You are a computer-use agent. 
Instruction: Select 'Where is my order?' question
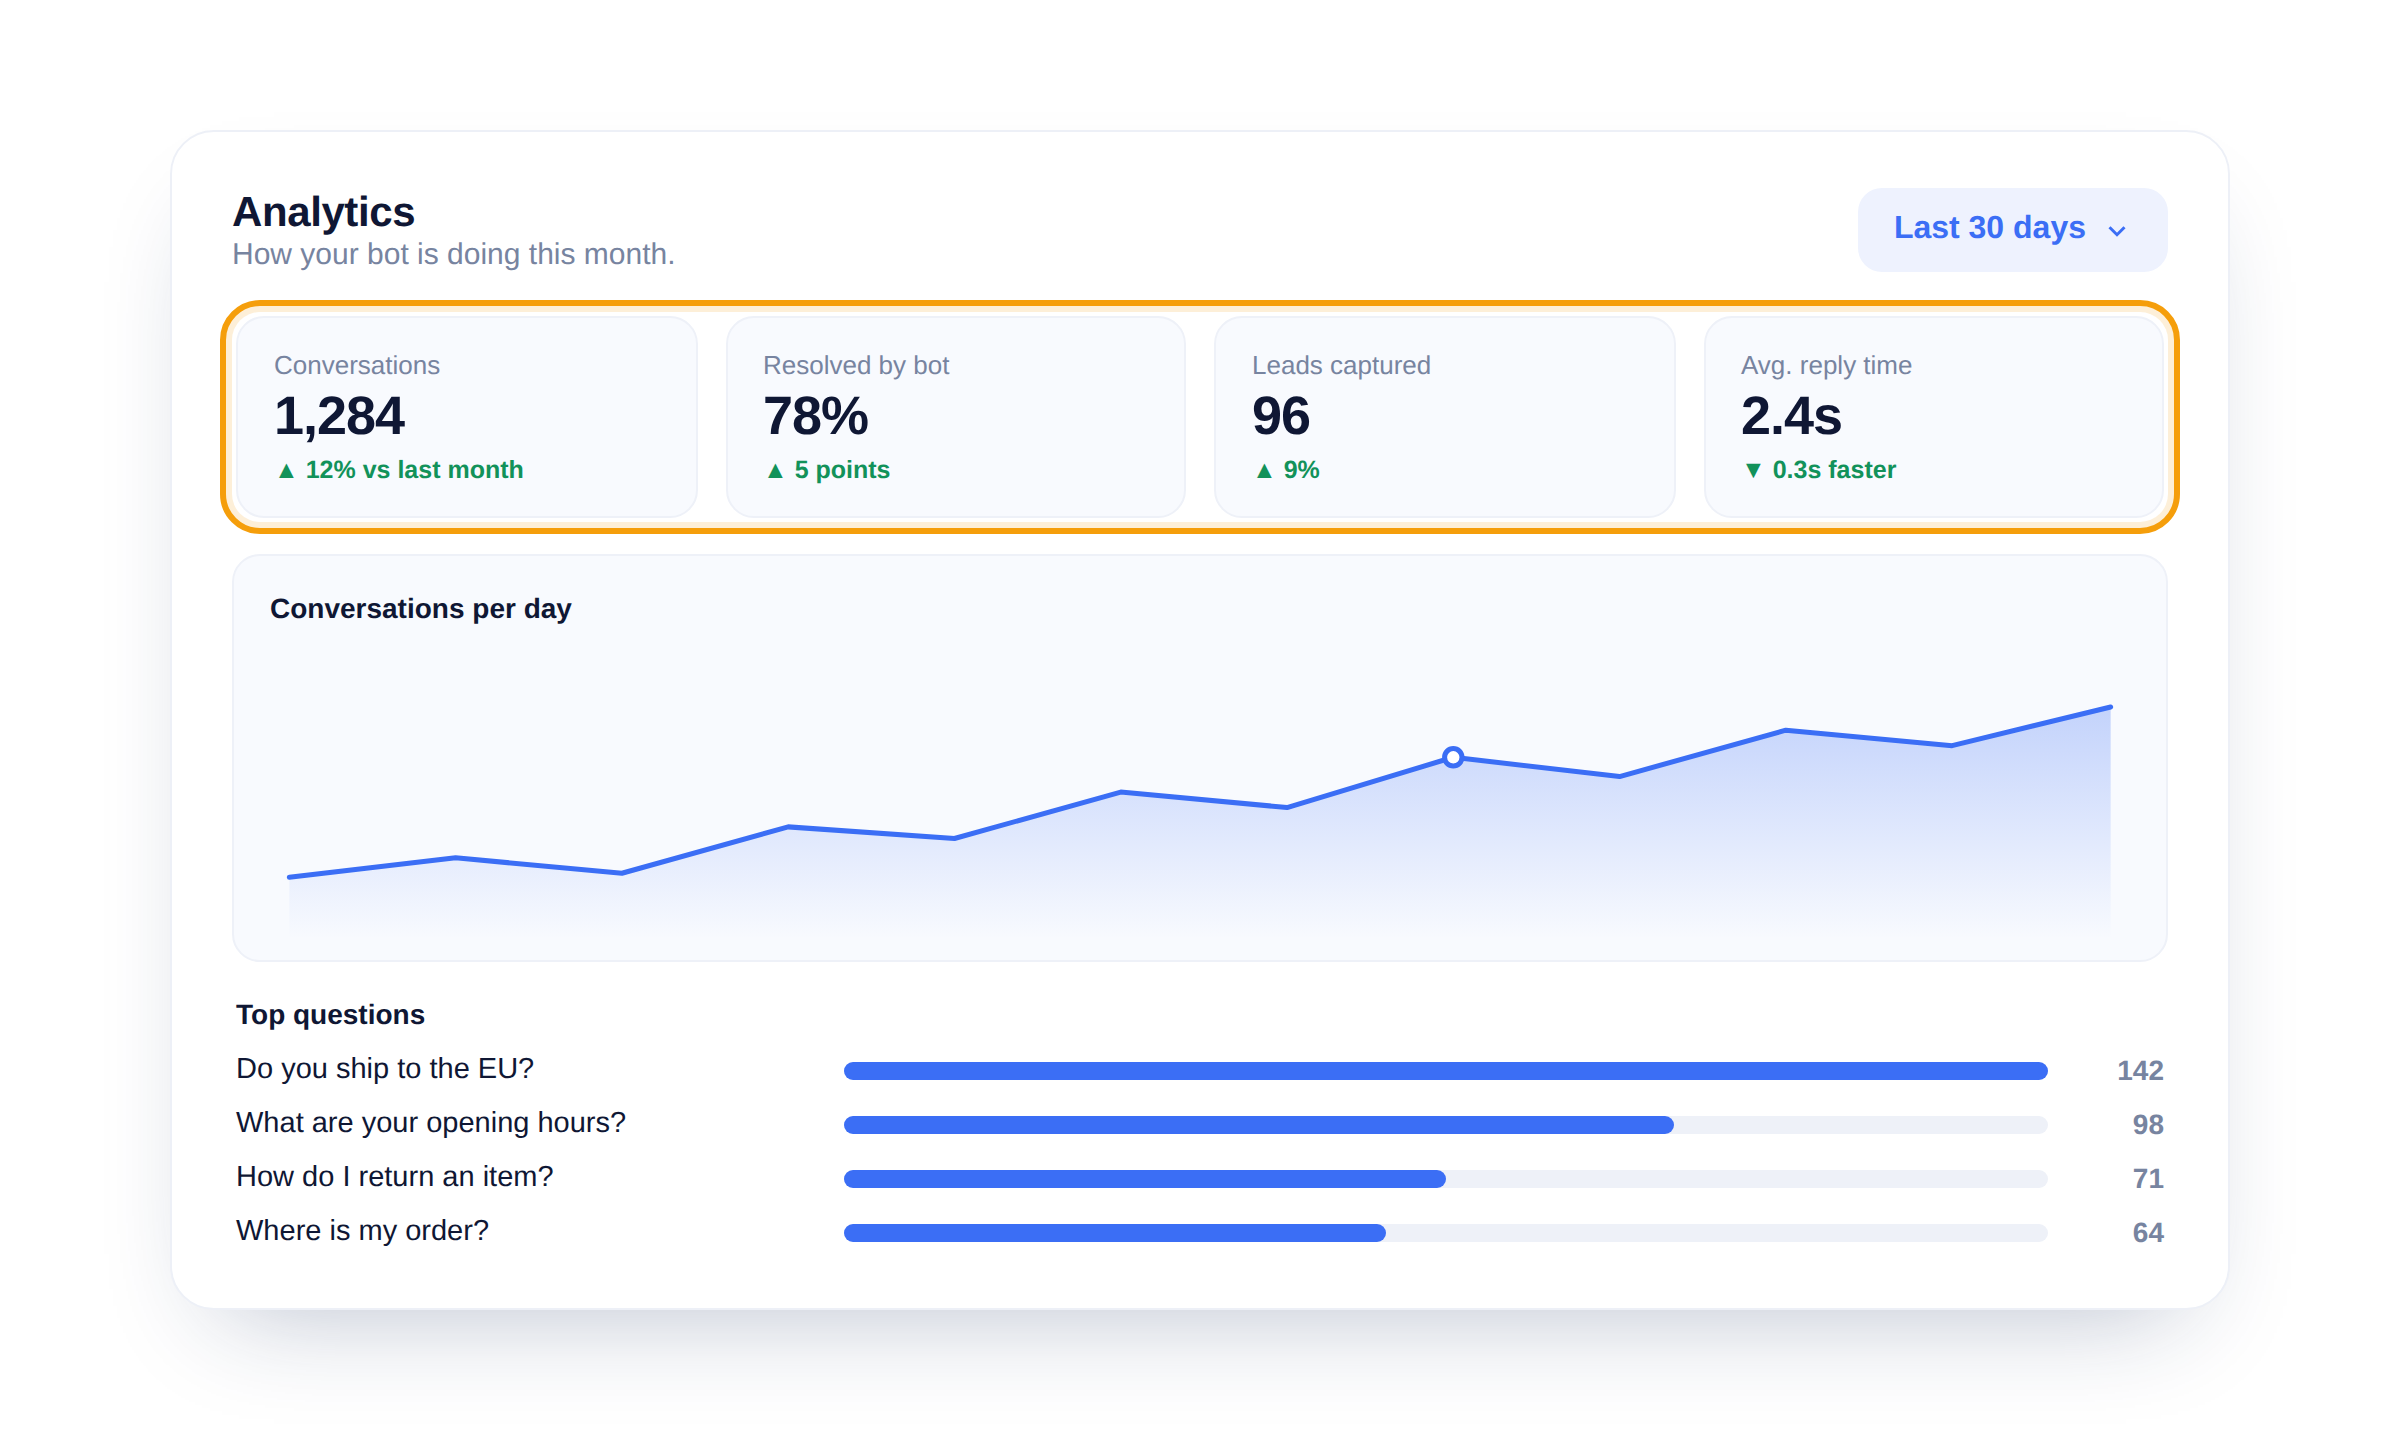point(362,1230)
